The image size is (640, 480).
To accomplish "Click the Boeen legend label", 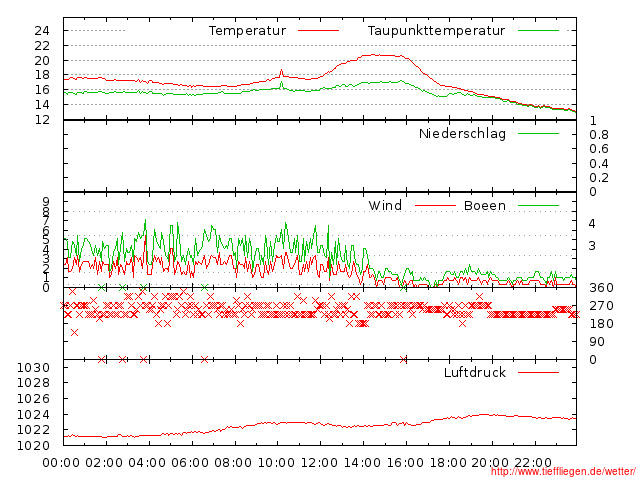I will pyautogui.click(x=485, y=205).
